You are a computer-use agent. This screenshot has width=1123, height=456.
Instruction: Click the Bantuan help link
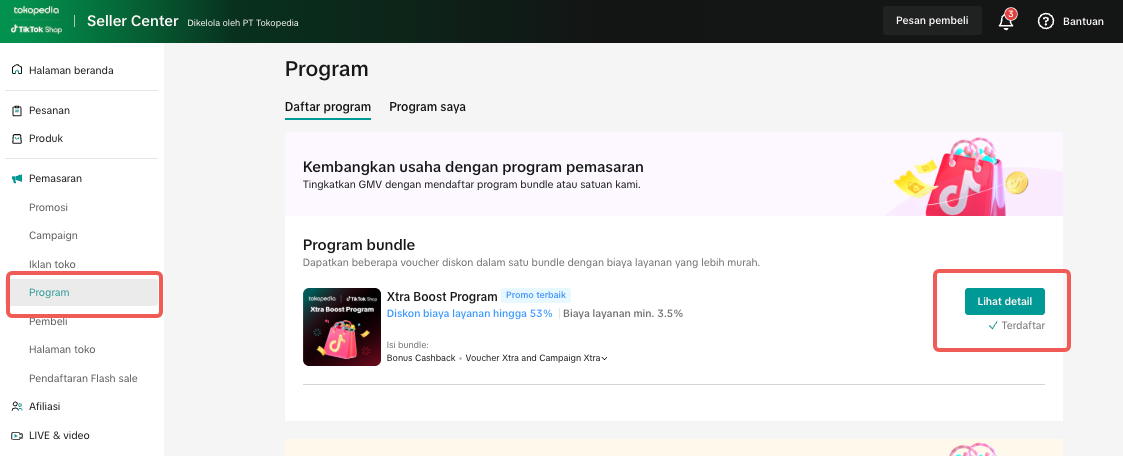click(x=1083, y=21)
